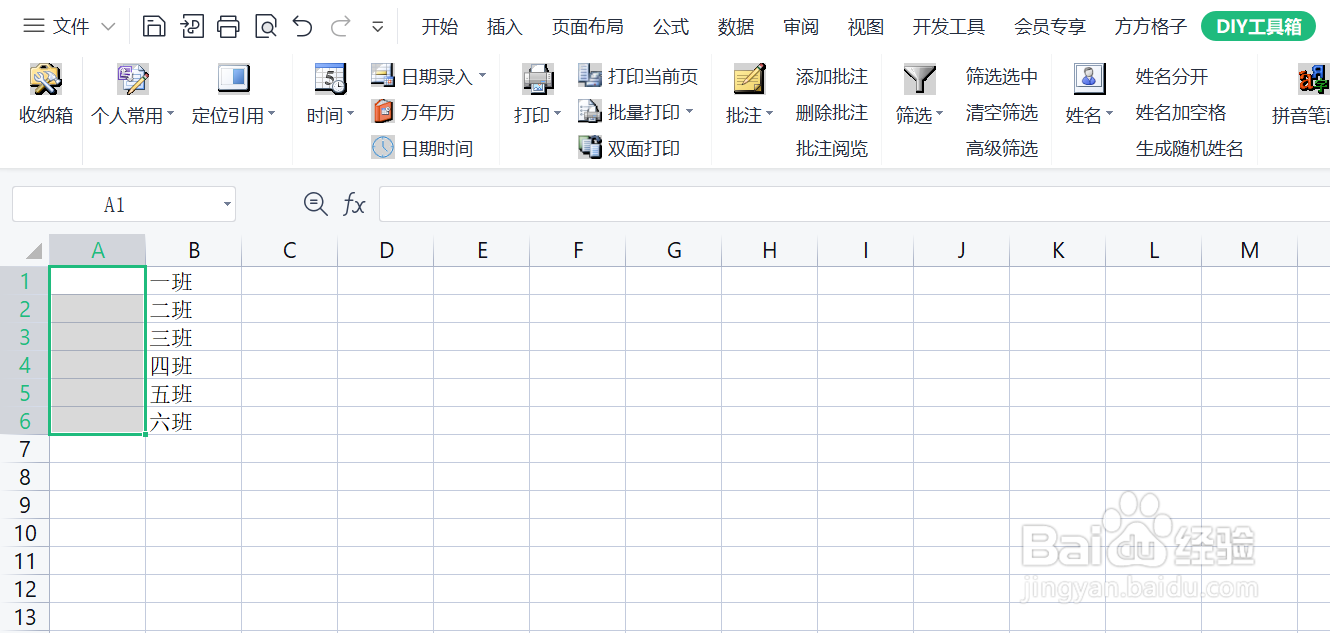Image resolution: width=1330 pixels, height=633 pixels.
Task: Click the 姓名 portrait icon
Action: (x=1089, y=79)
